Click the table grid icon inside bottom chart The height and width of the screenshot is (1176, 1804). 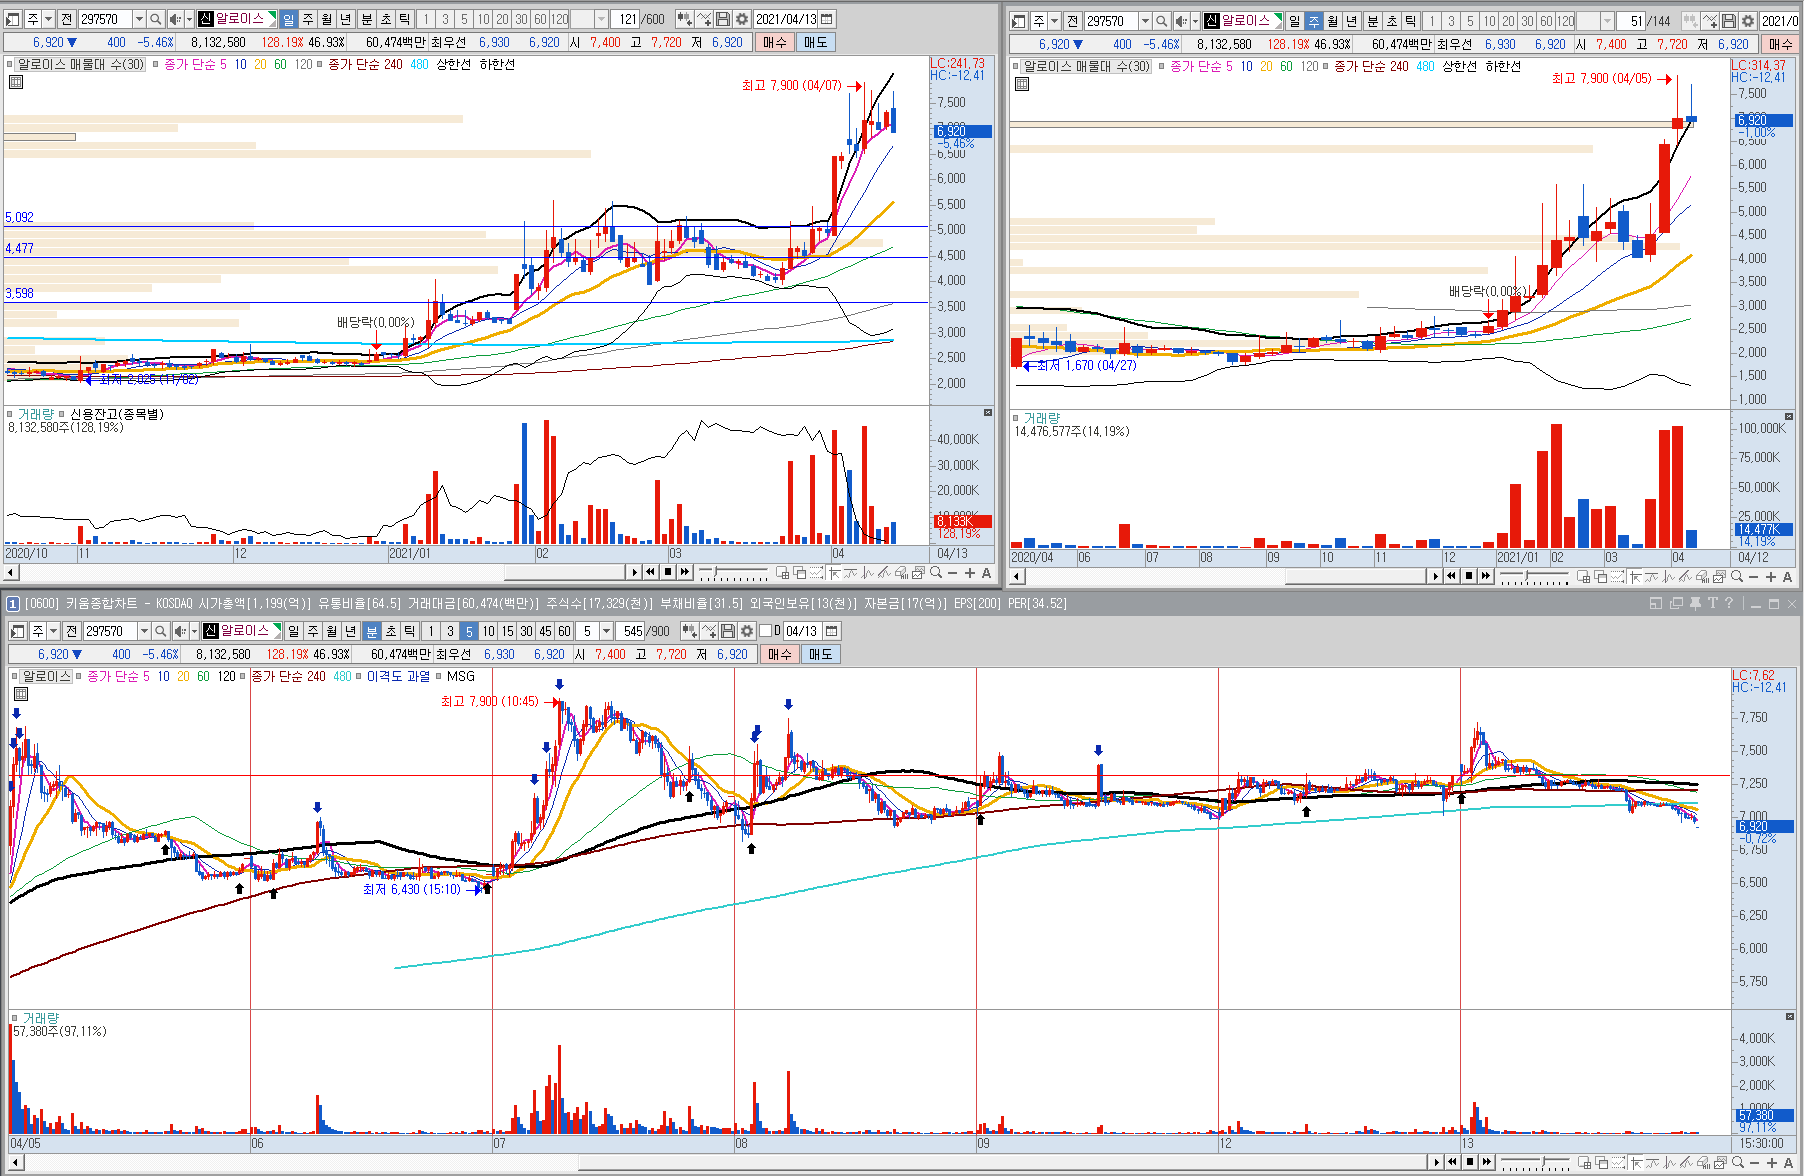coord(21,694)
